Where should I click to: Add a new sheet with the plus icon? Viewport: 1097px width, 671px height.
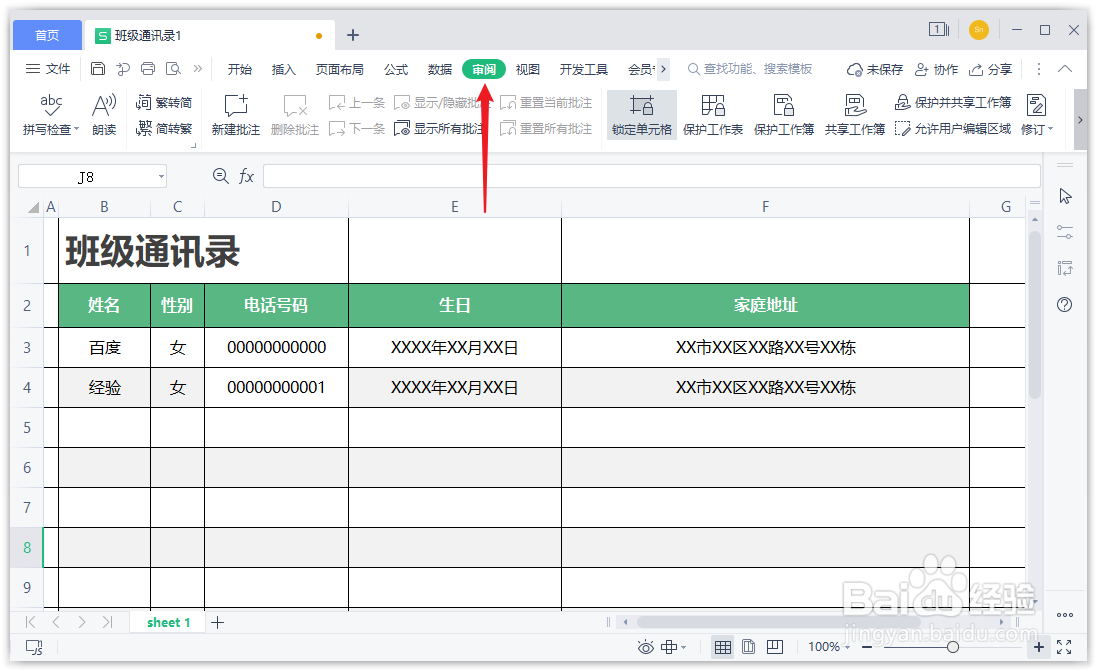tap(218, 622)
